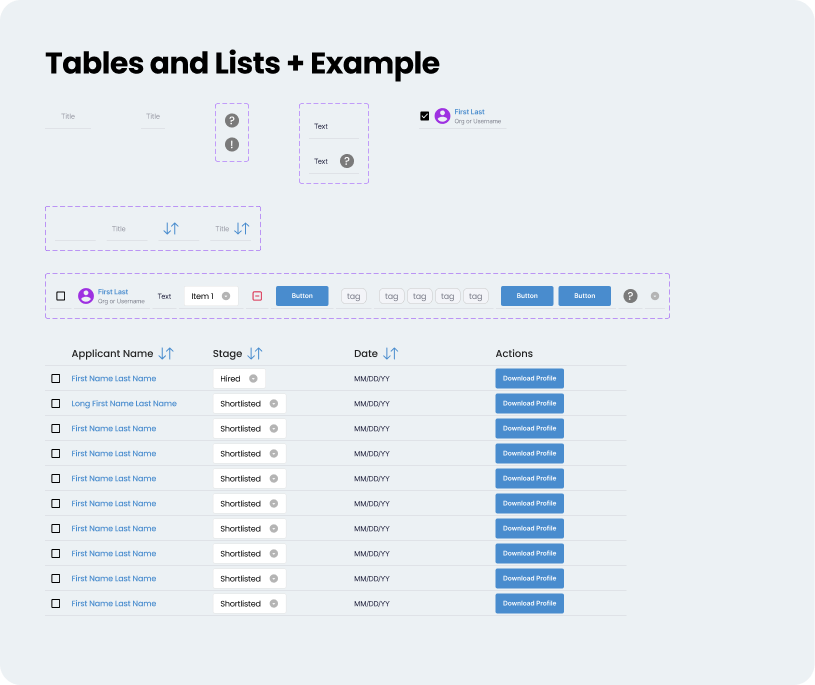
Task: Open the Item 1 dropdown
Action: pyautogui.click(x=225, y=295)
